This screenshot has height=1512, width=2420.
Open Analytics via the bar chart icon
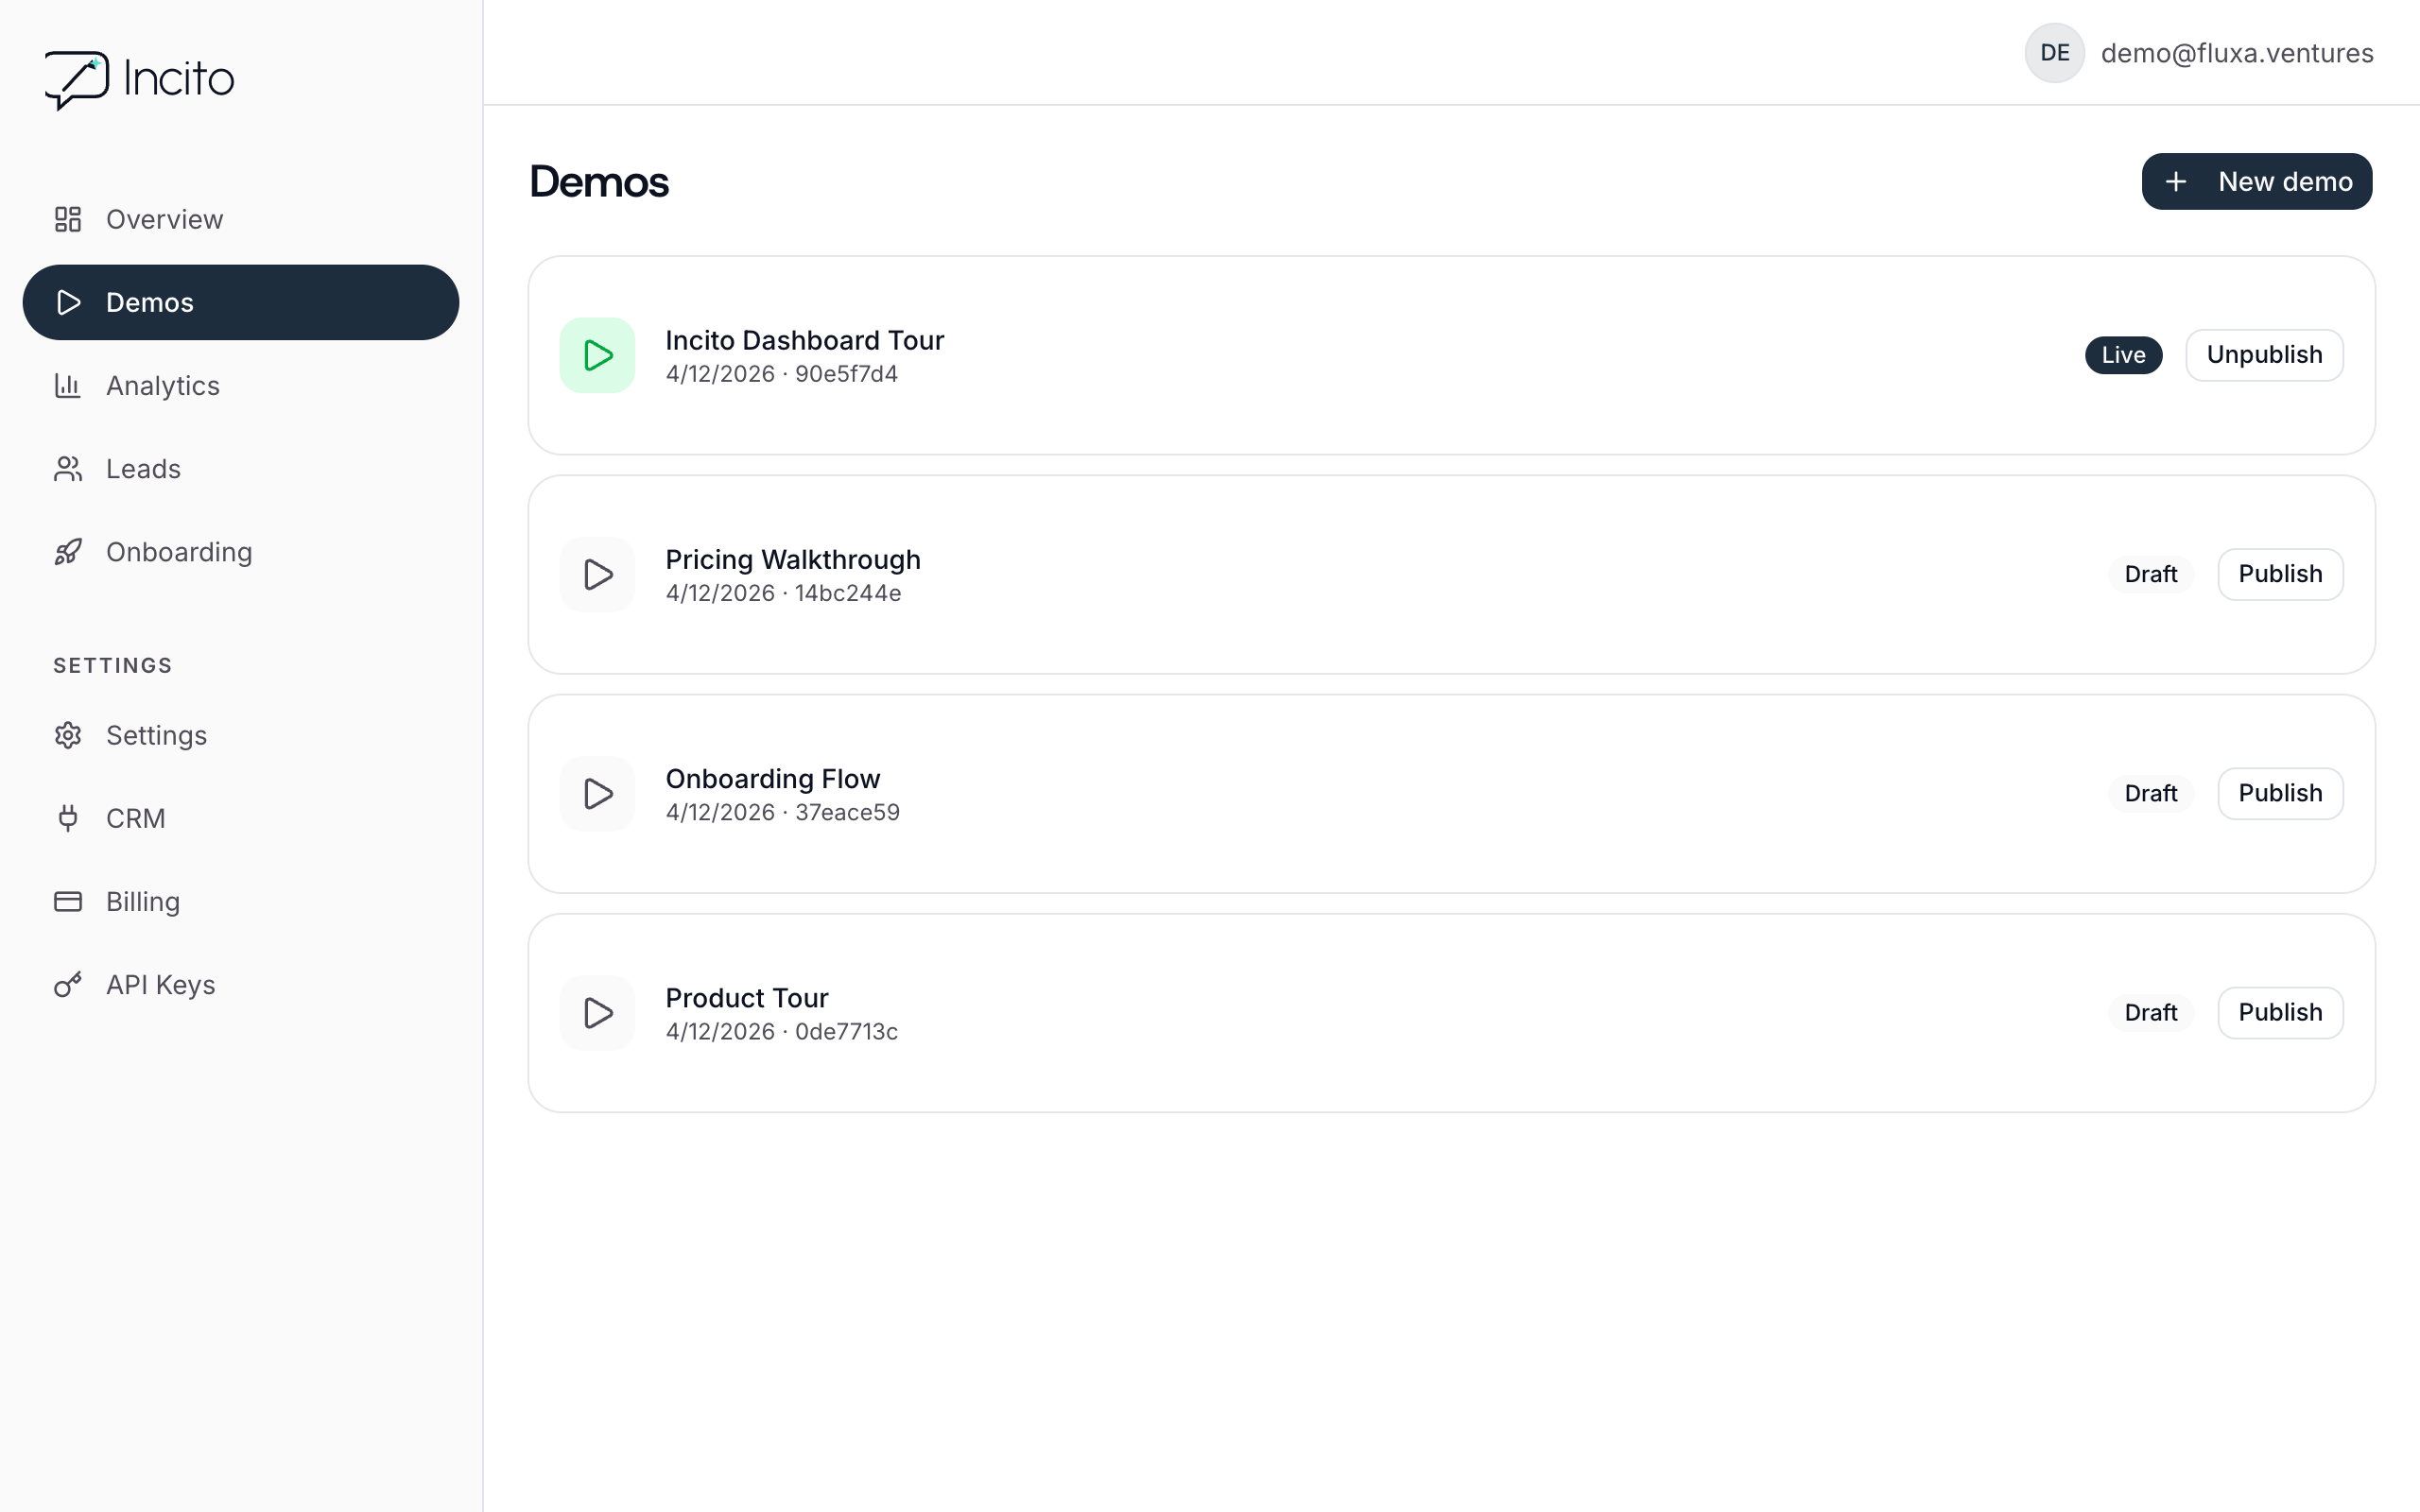[67, 385]
